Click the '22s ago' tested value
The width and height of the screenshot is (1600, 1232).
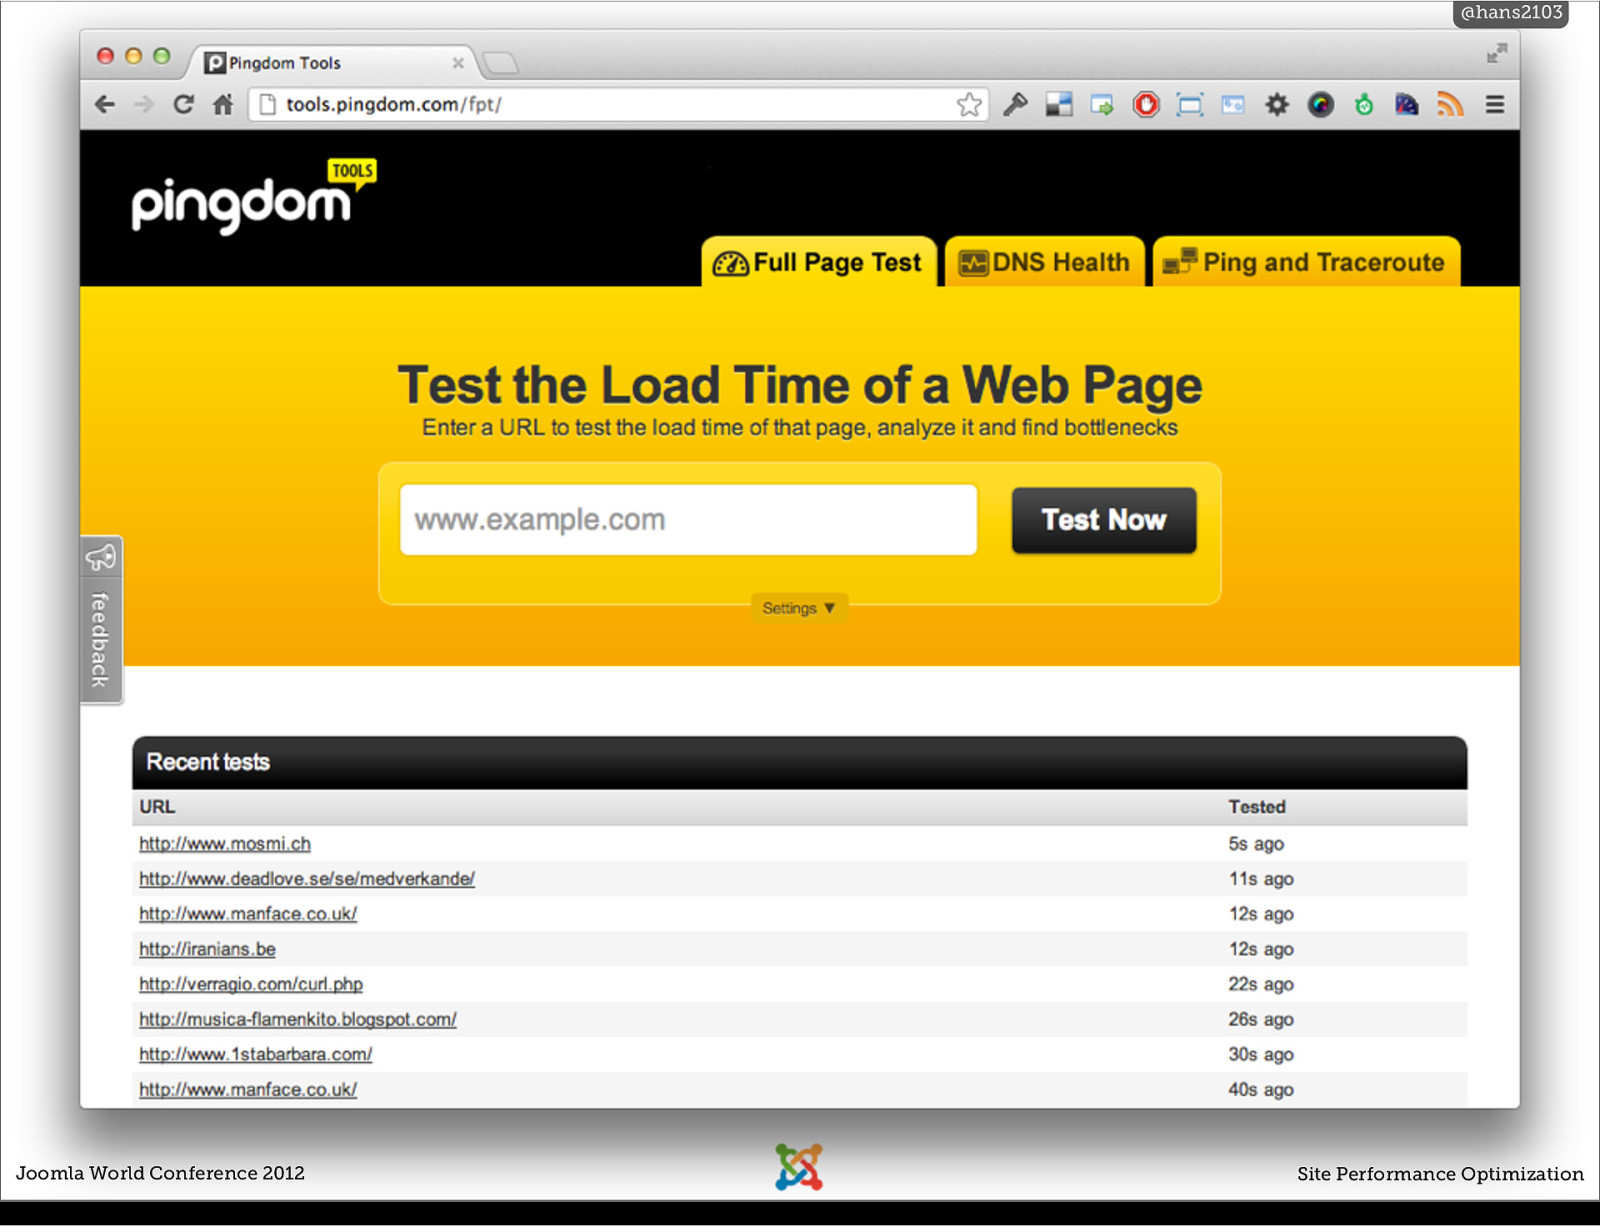[x=1261, y=984]
